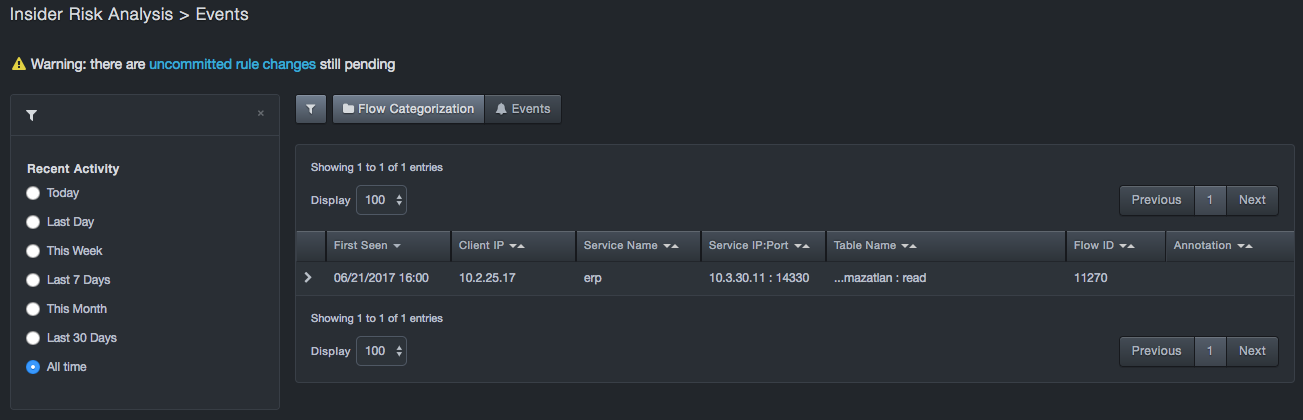
Task: Open the uncommitted rule changes link
Action: tap(232, 64)
